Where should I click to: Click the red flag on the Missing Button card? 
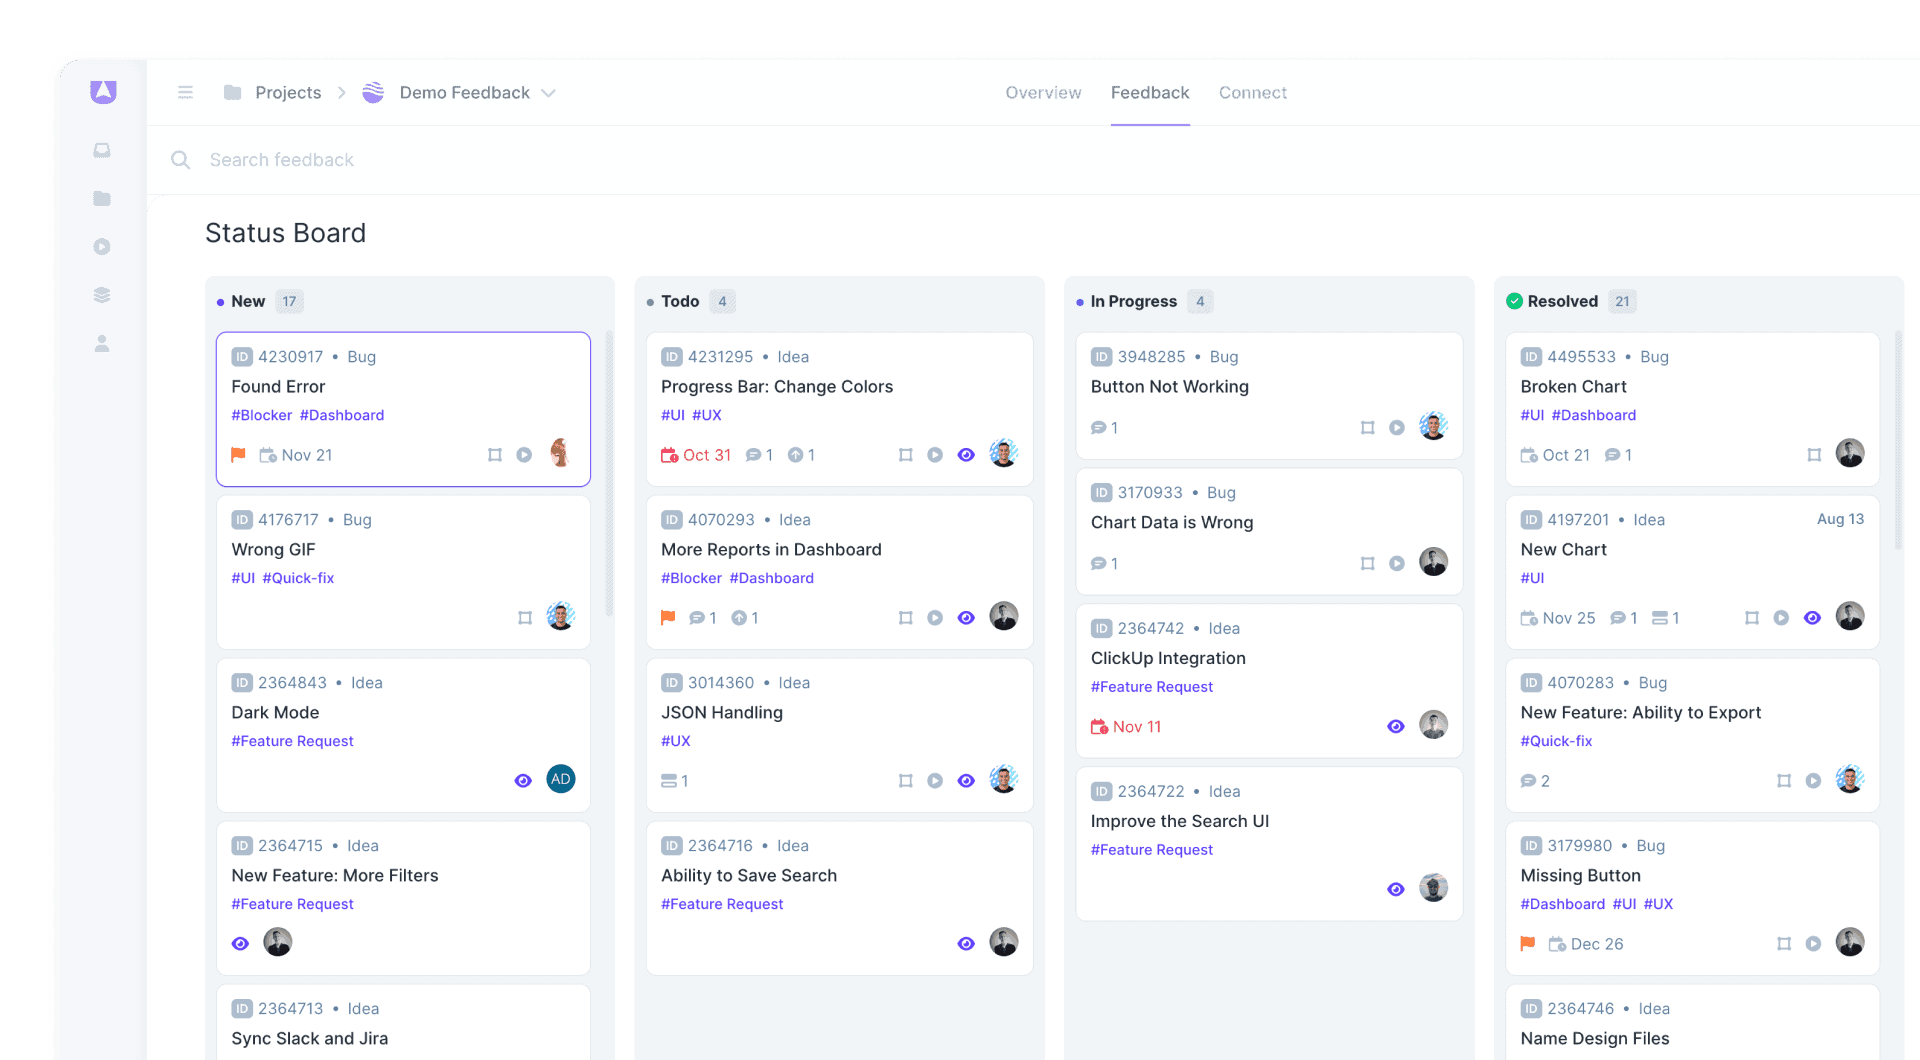tap(1528, 943)
